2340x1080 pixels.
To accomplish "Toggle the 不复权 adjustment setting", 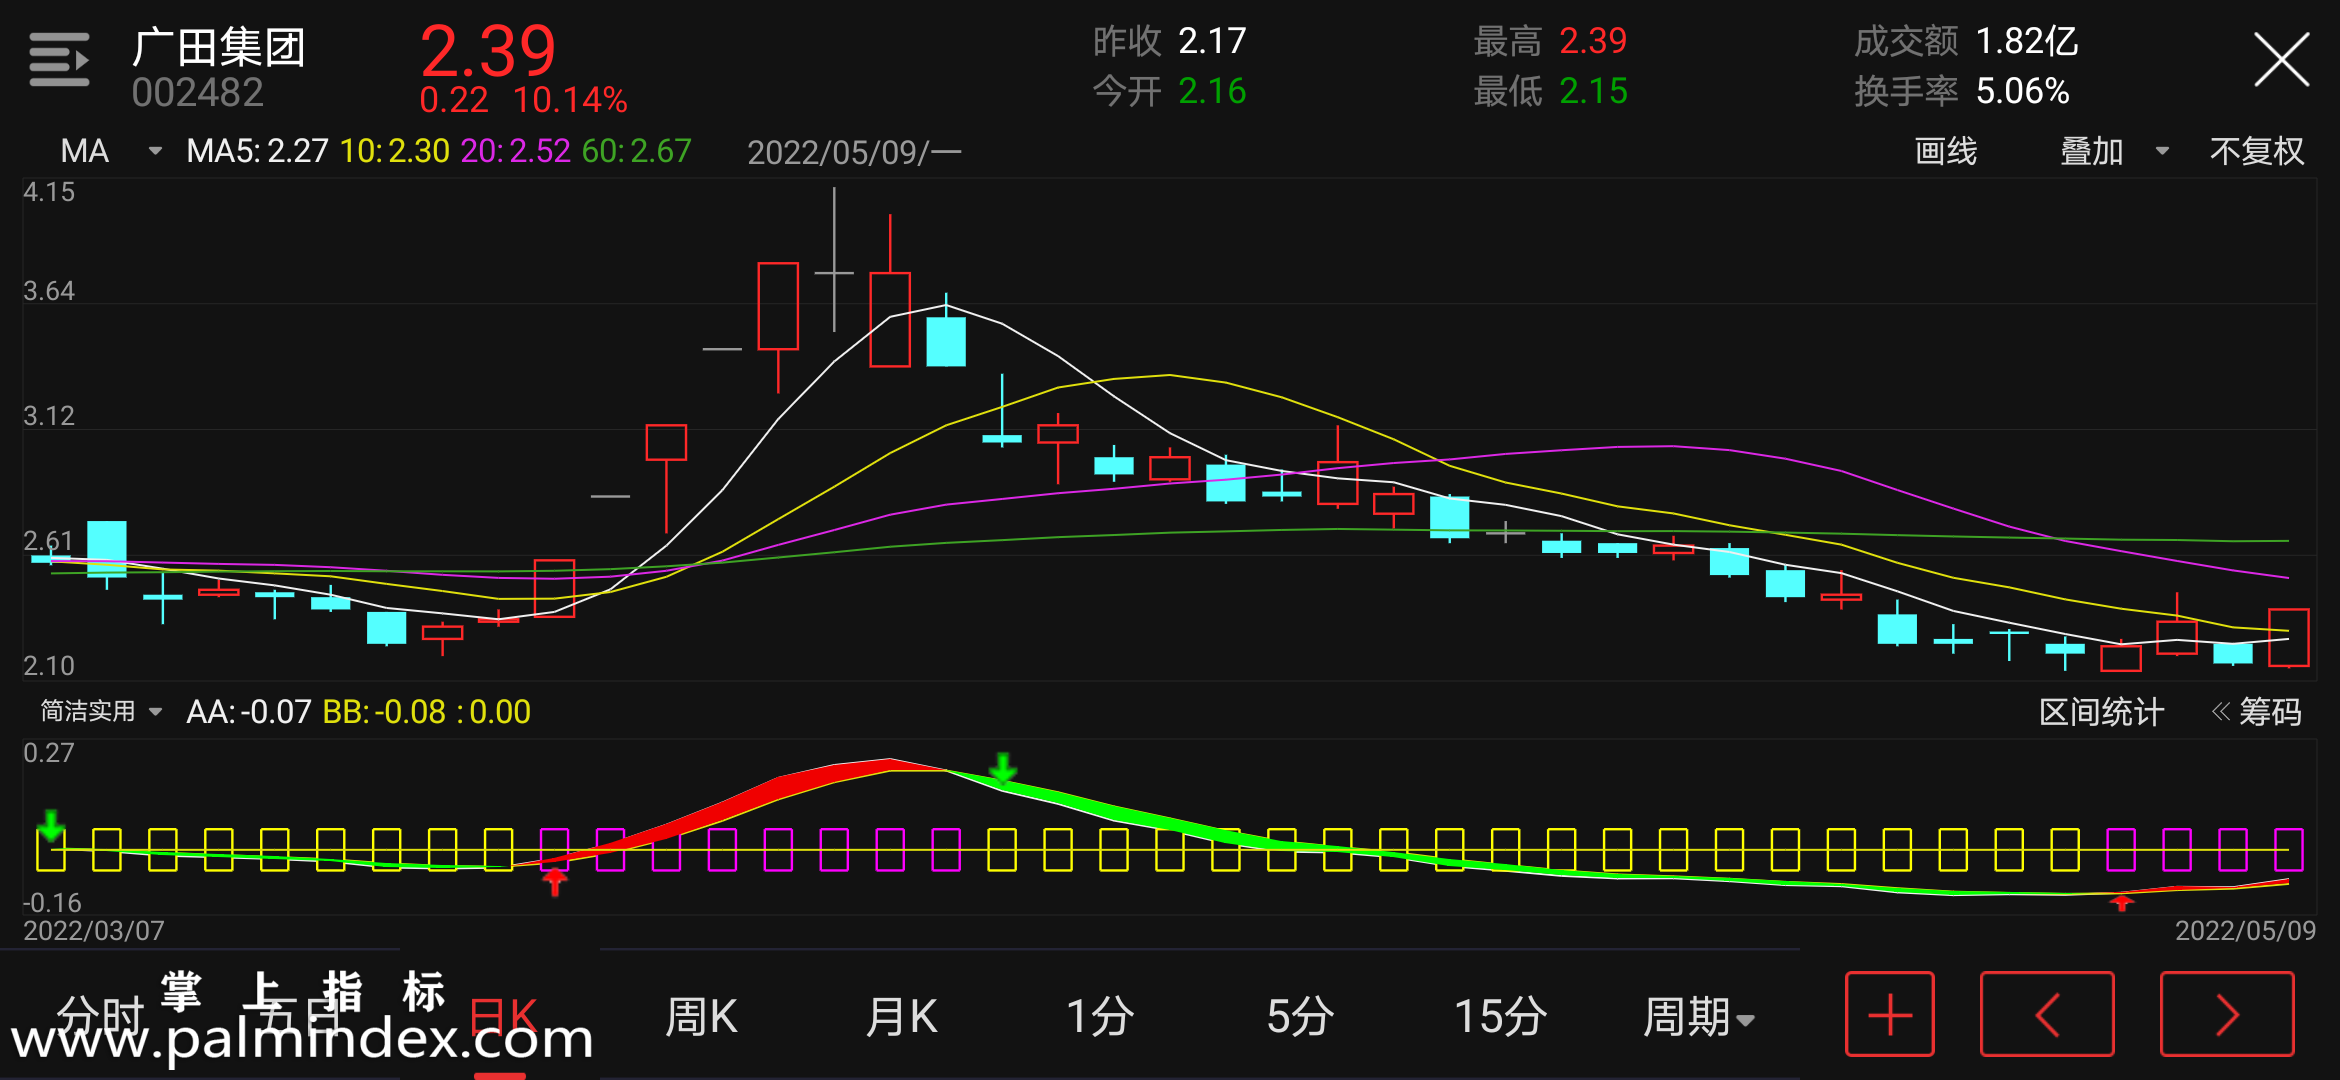I will 2257,151.
